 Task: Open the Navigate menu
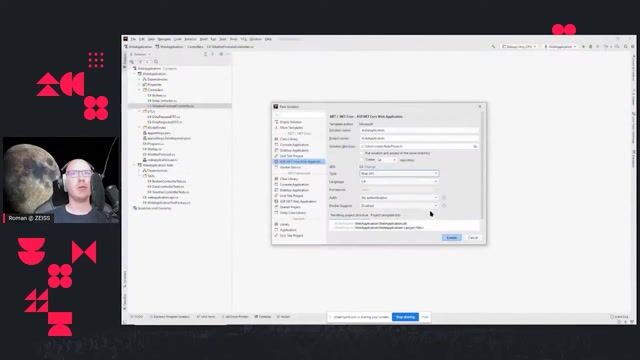(x=164, y=39)
